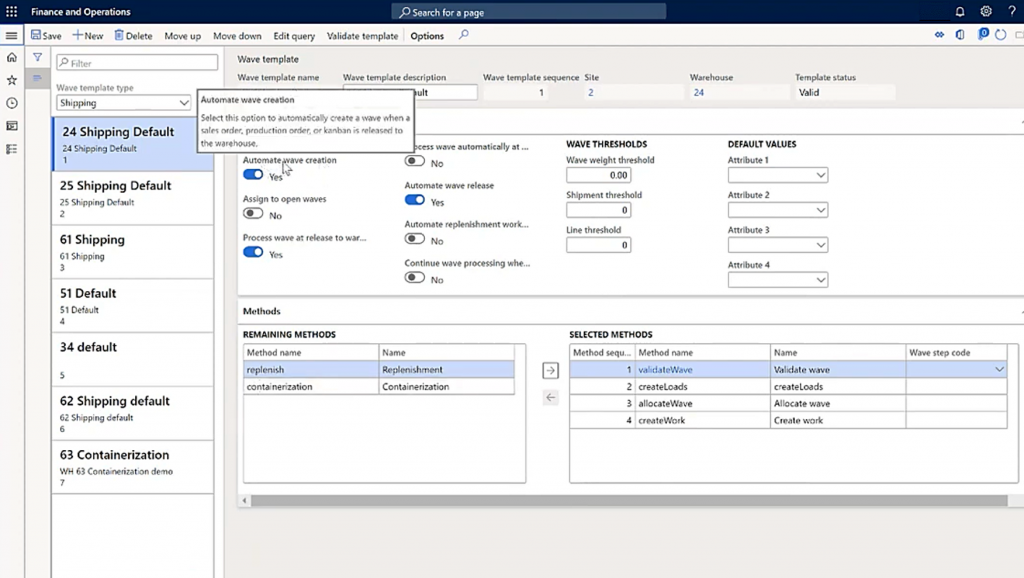The image size is (1024, 578).
Task: Open Recent clock icon in sidebar
Action: [12, 103]
